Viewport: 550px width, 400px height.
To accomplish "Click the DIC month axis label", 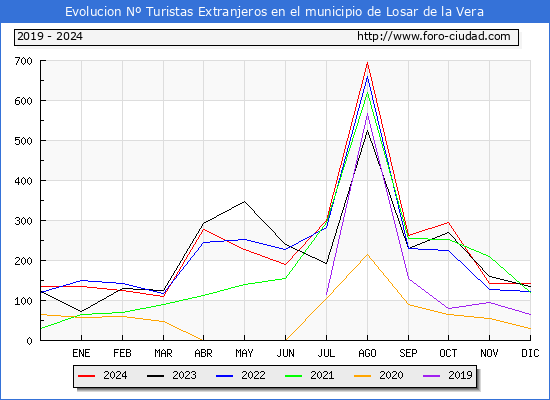I will pos(530,353).
